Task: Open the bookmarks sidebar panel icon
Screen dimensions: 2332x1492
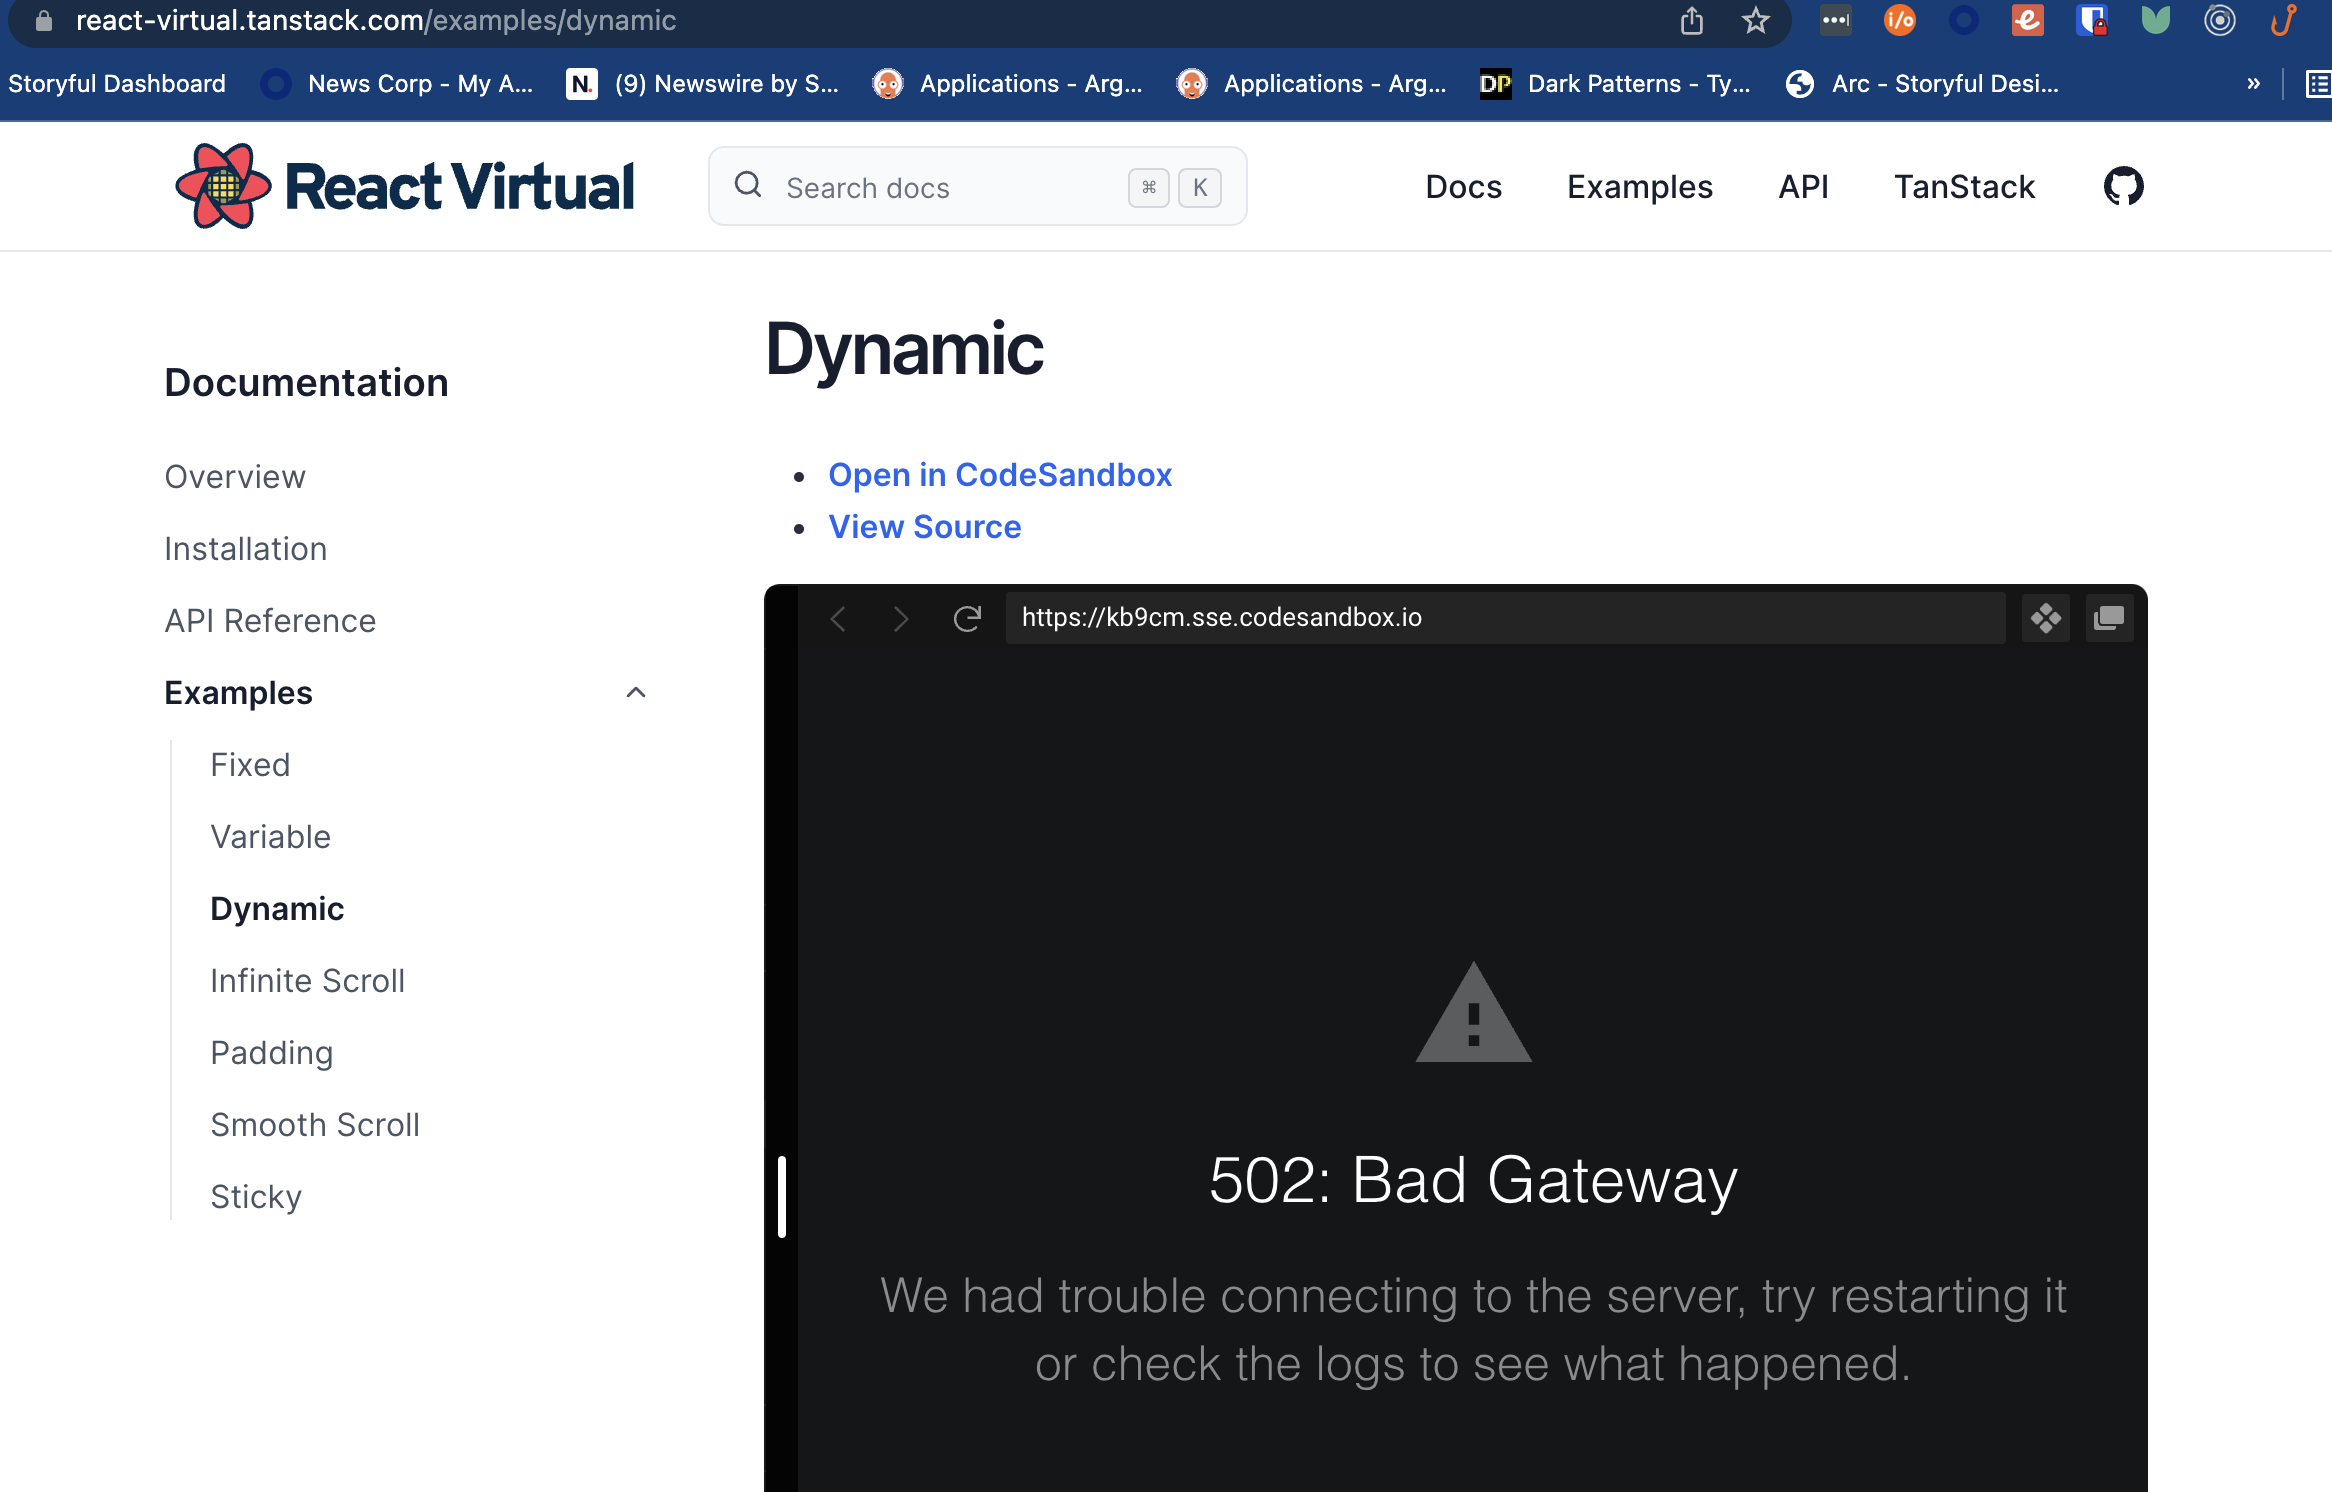Action: (2317, 83)
